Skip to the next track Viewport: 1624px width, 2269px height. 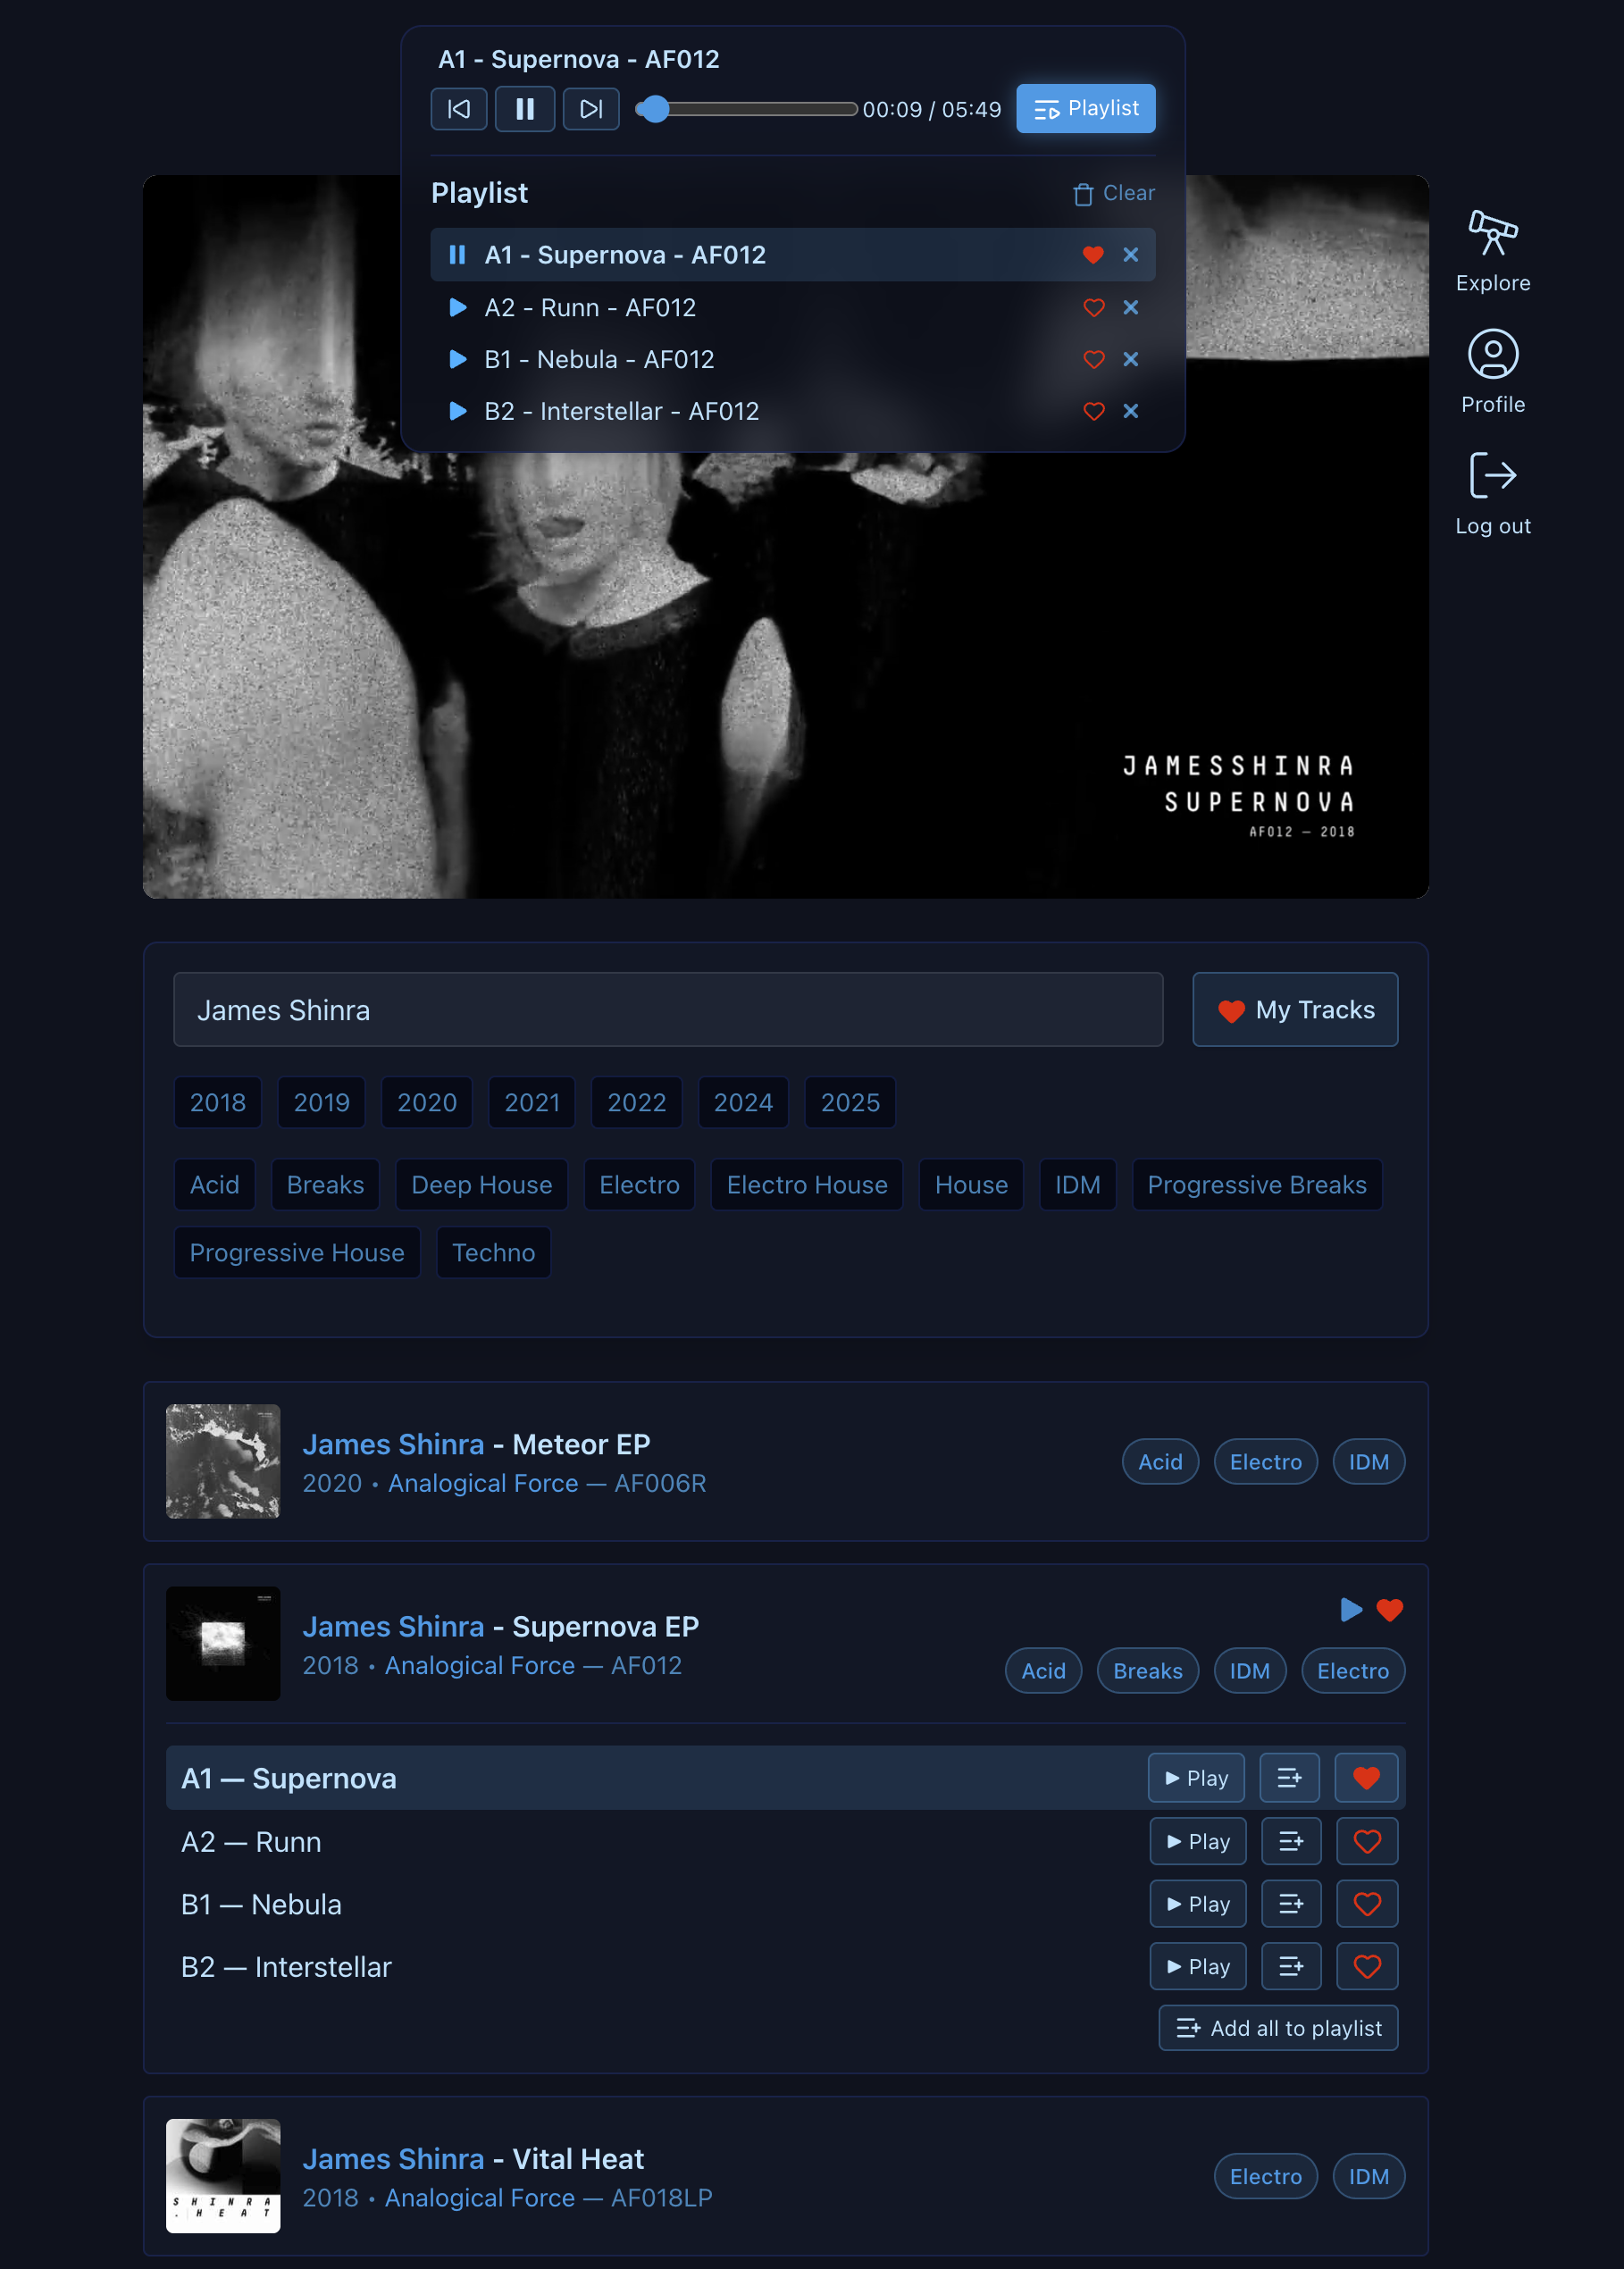(590, 109)
